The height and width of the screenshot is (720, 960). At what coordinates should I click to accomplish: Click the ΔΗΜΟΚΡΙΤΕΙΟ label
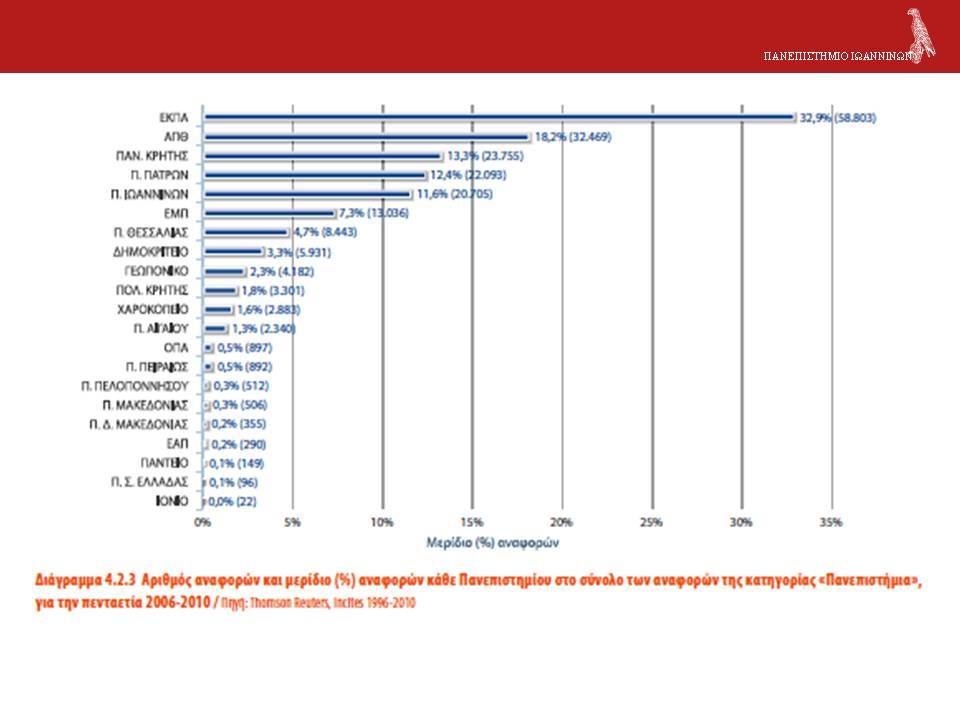pyautogui.click(x=151, y=252)
